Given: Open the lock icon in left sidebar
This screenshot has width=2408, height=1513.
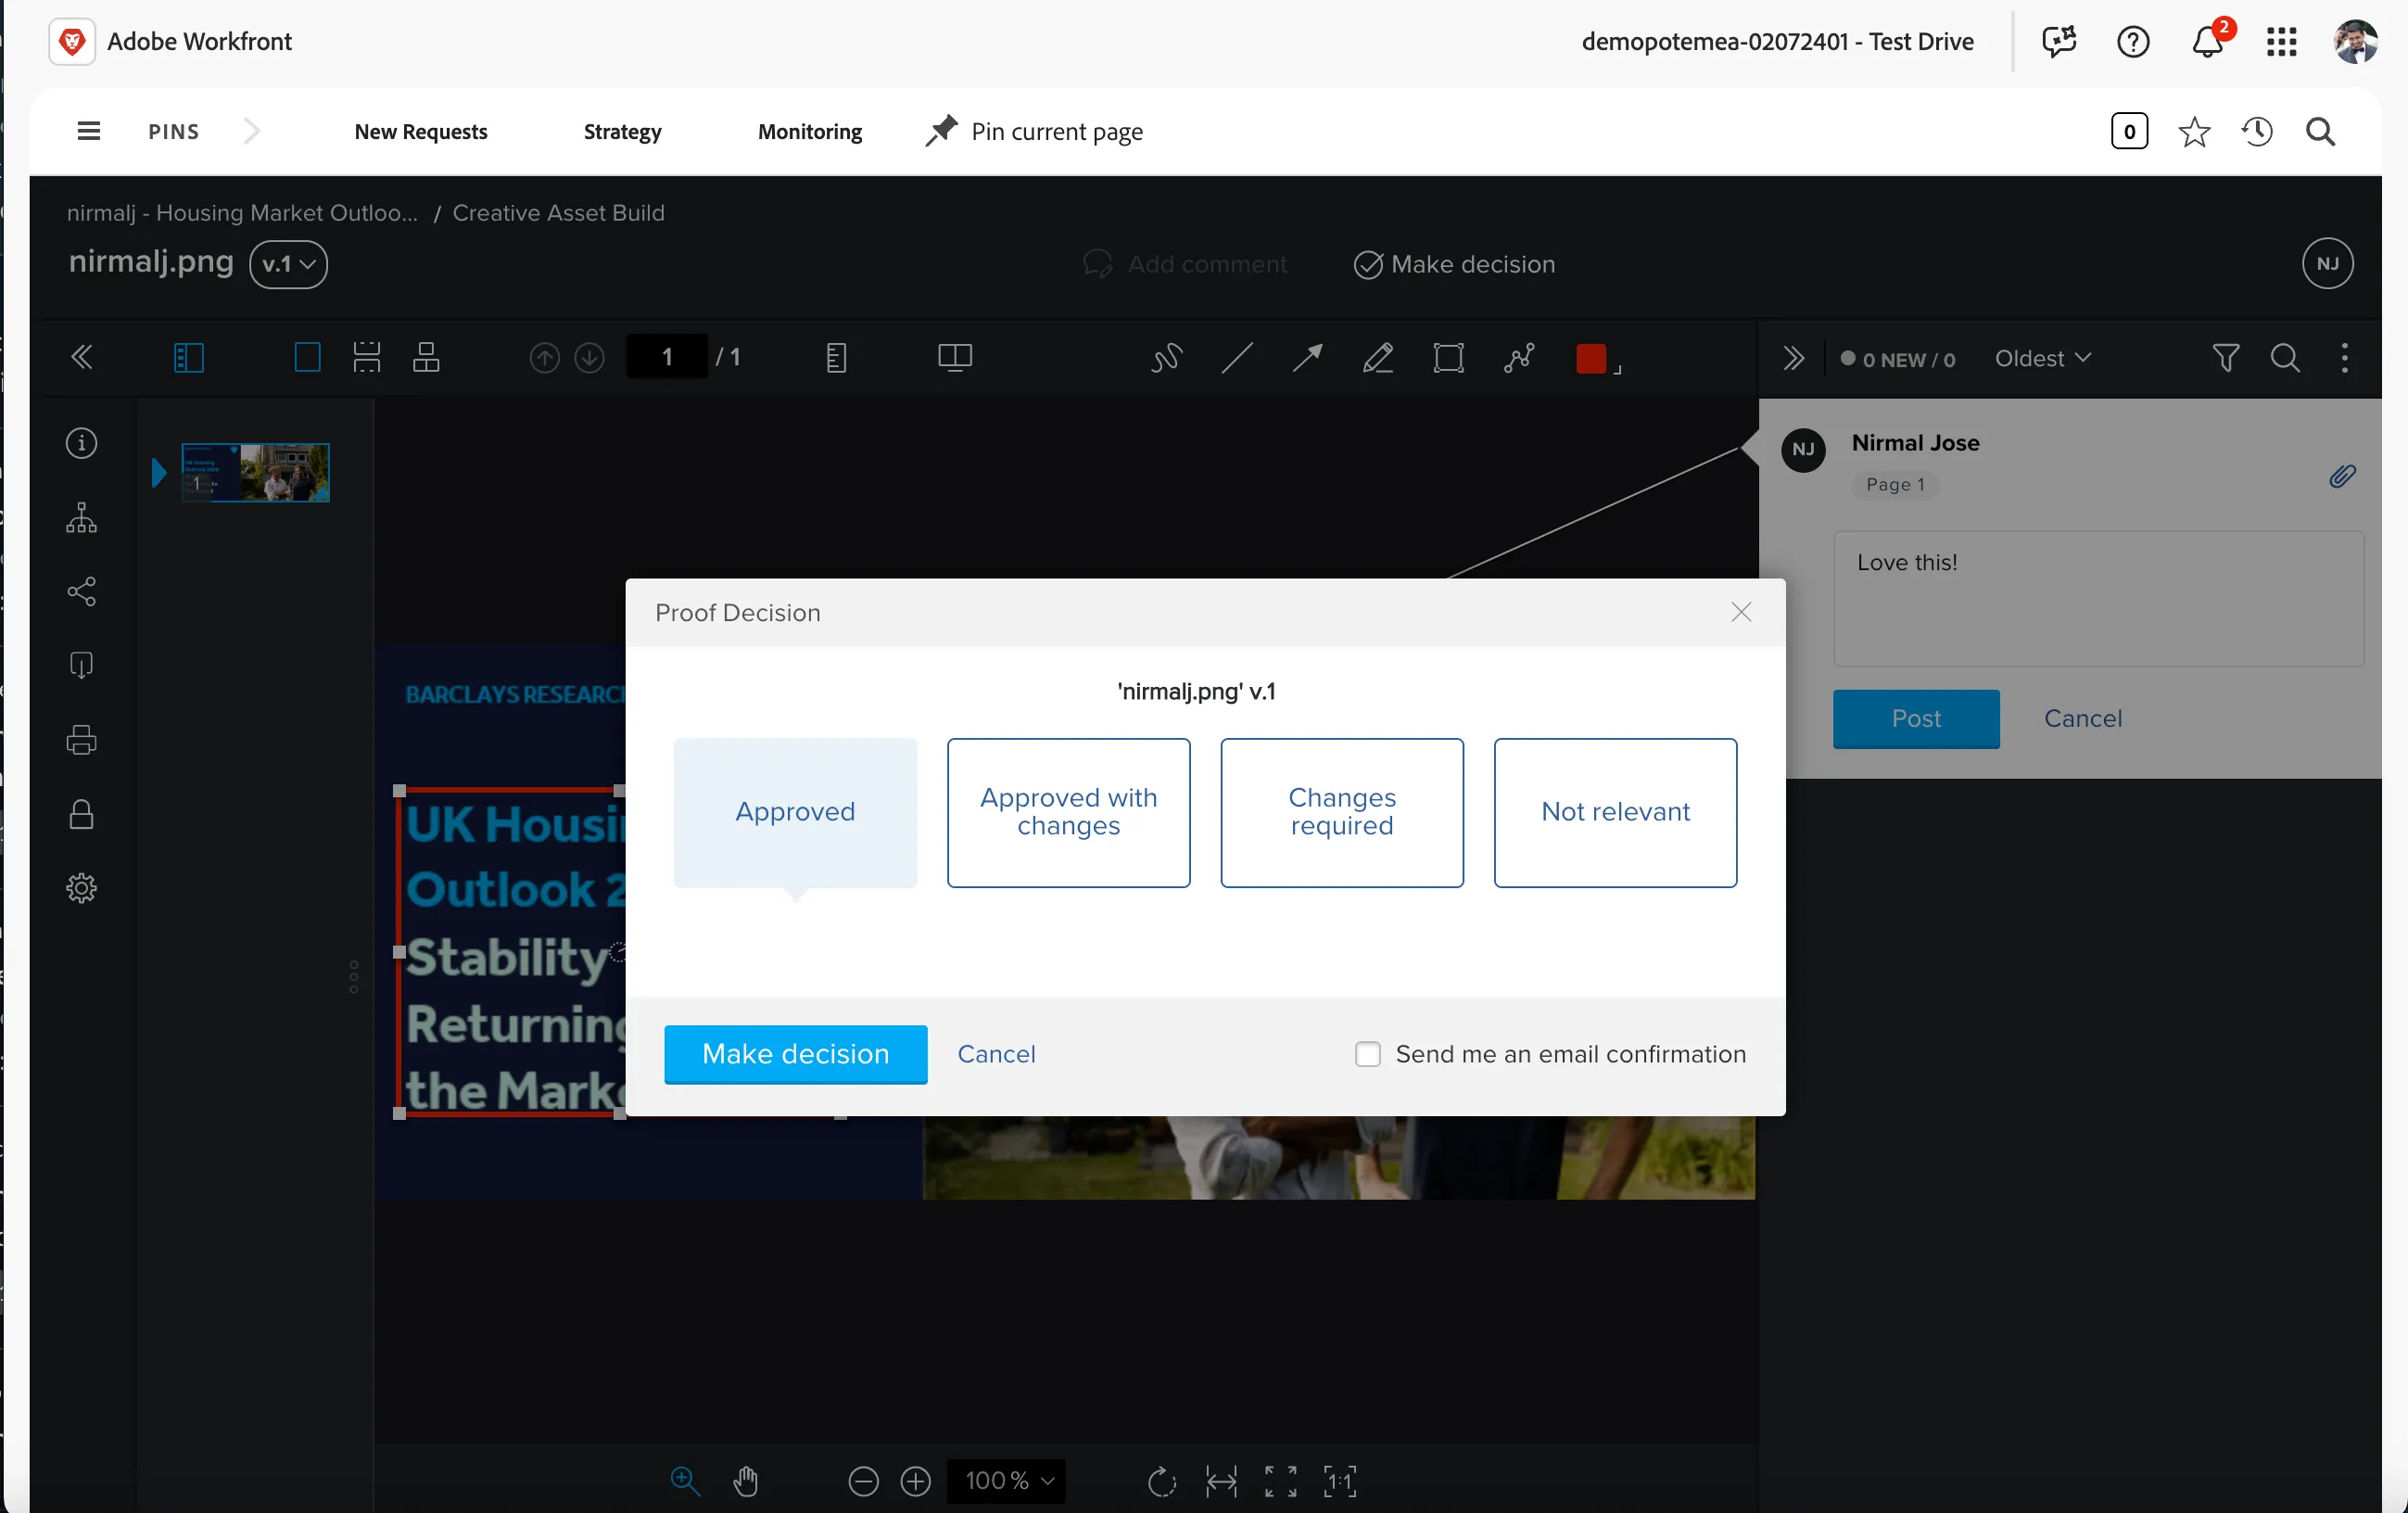Looking at the screenshot, I should (x=82, y=814).
